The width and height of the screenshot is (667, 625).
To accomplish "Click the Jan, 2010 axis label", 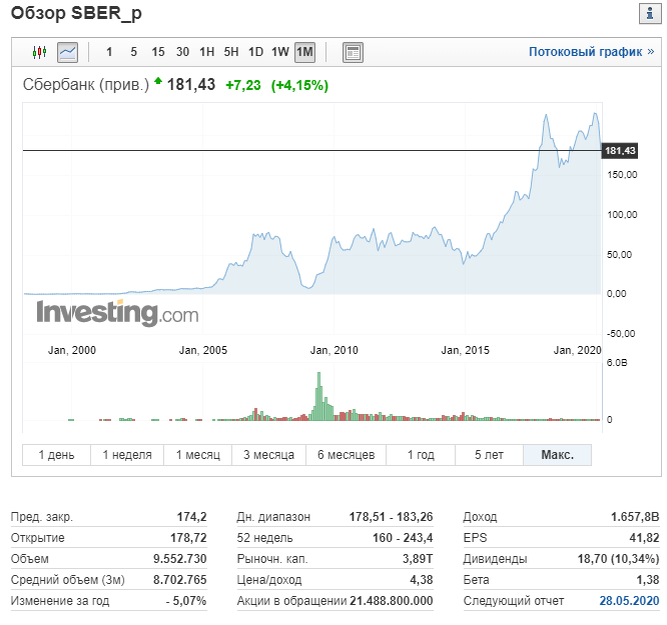I will click(334, 350).
